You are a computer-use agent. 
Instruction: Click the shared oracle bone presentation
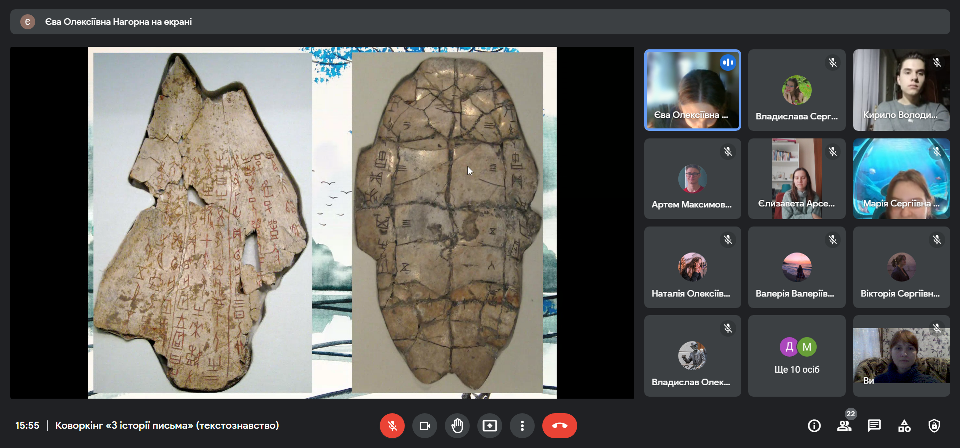(x=322, y=222)
